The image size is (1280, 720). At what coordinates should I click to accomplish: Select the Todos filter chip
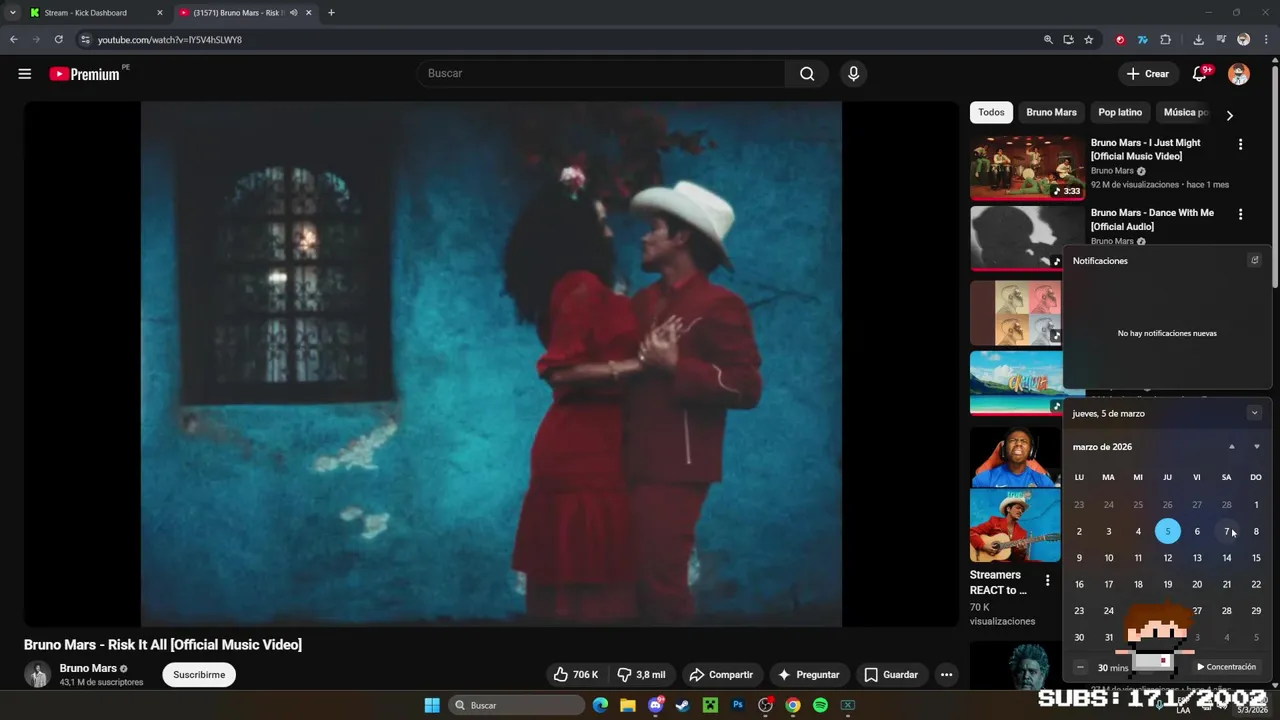coord(991,113)
